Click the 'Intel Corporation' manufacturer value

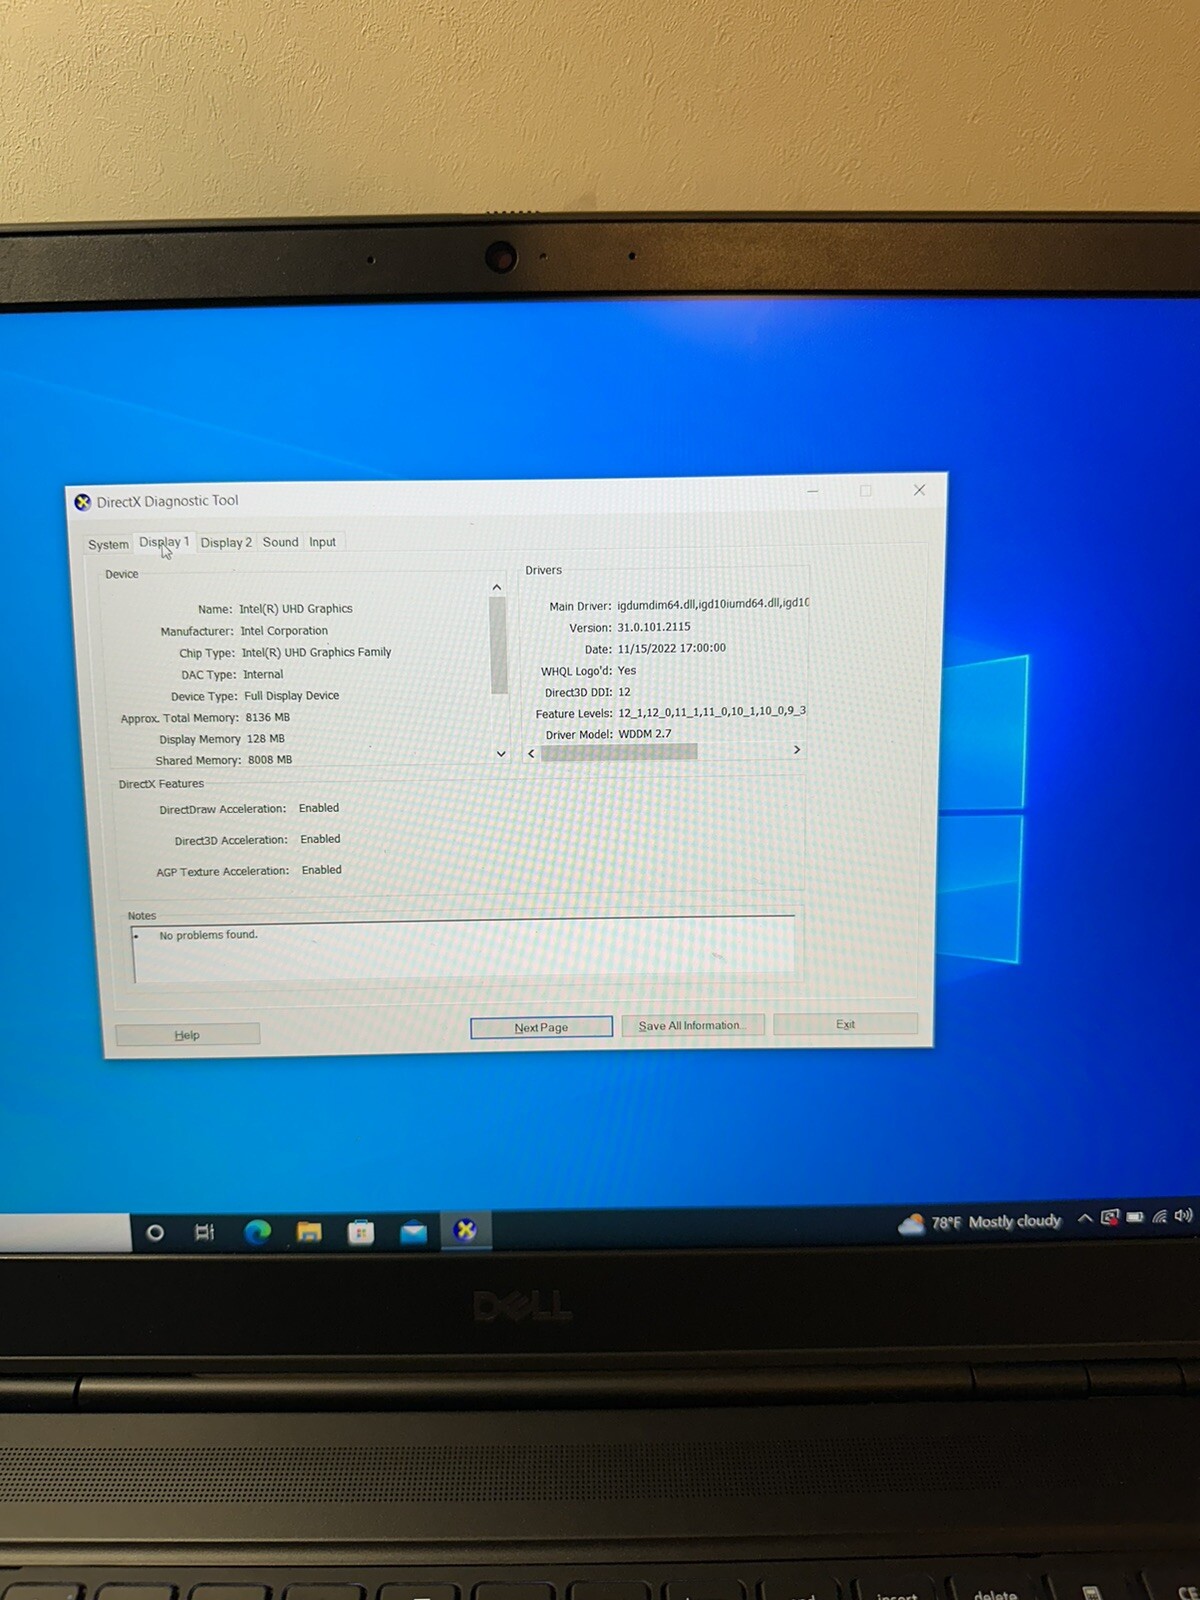point(284,631)
